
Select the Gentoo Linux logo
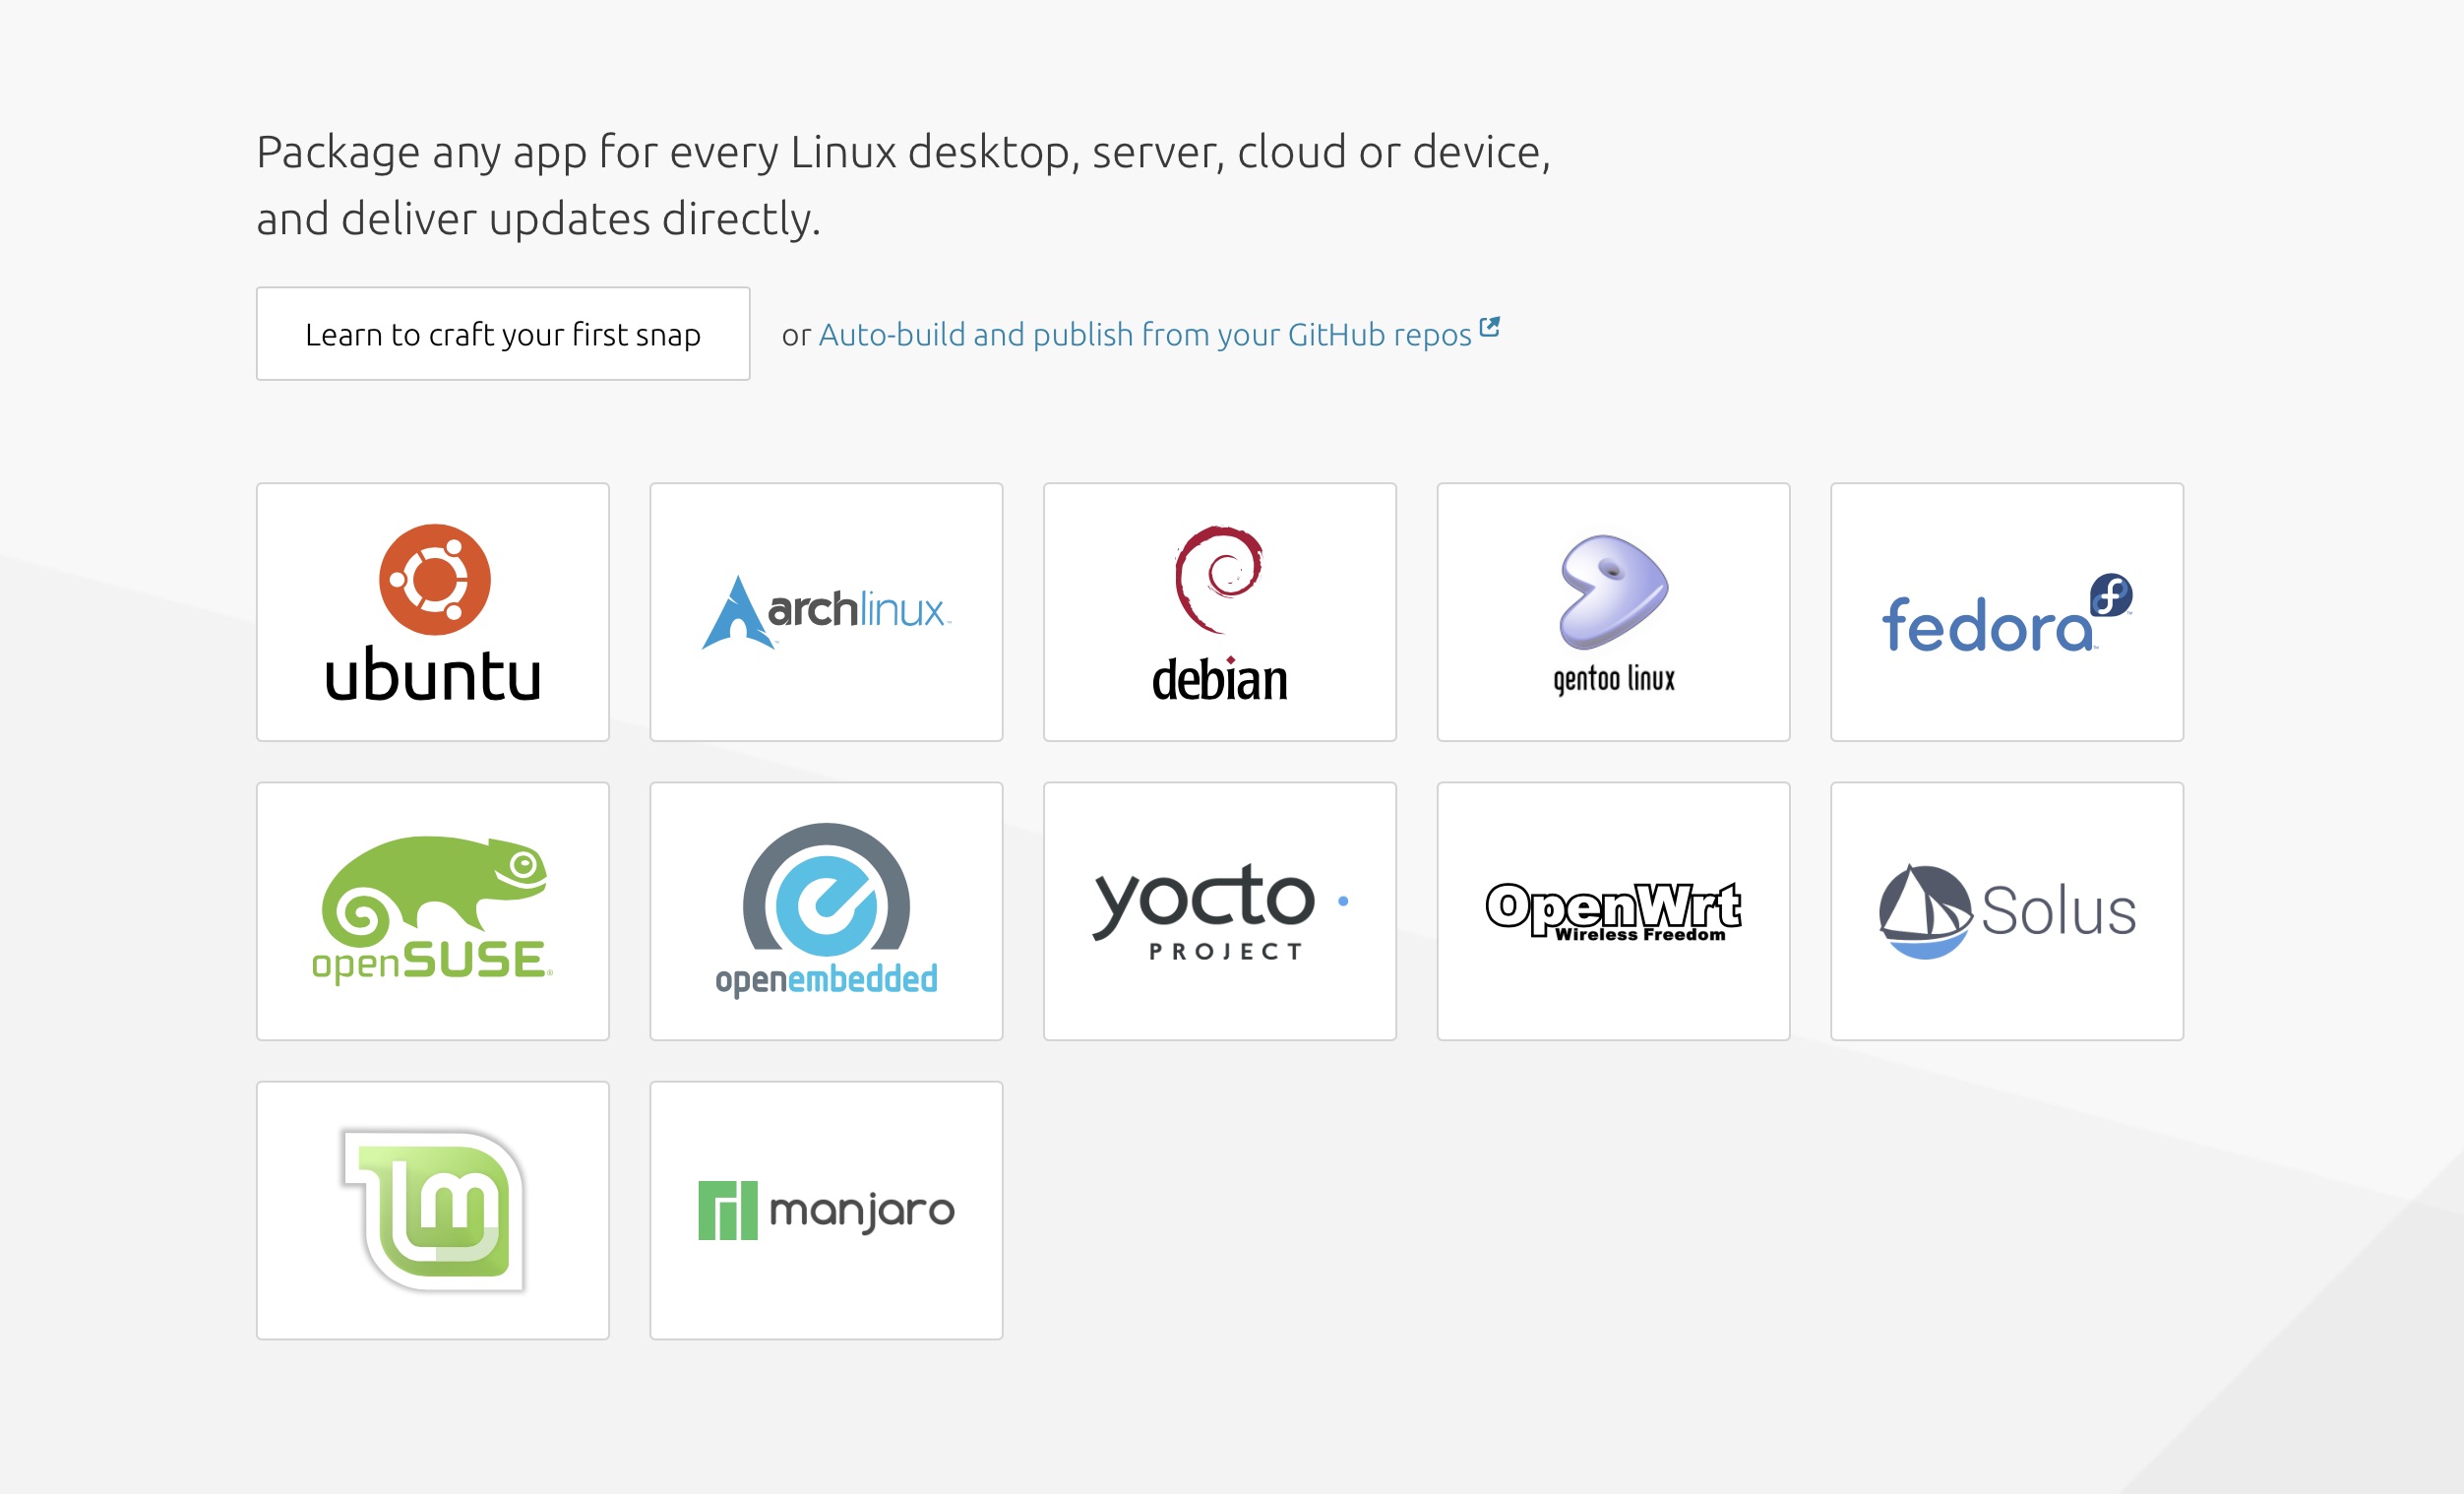point(1613,611)
